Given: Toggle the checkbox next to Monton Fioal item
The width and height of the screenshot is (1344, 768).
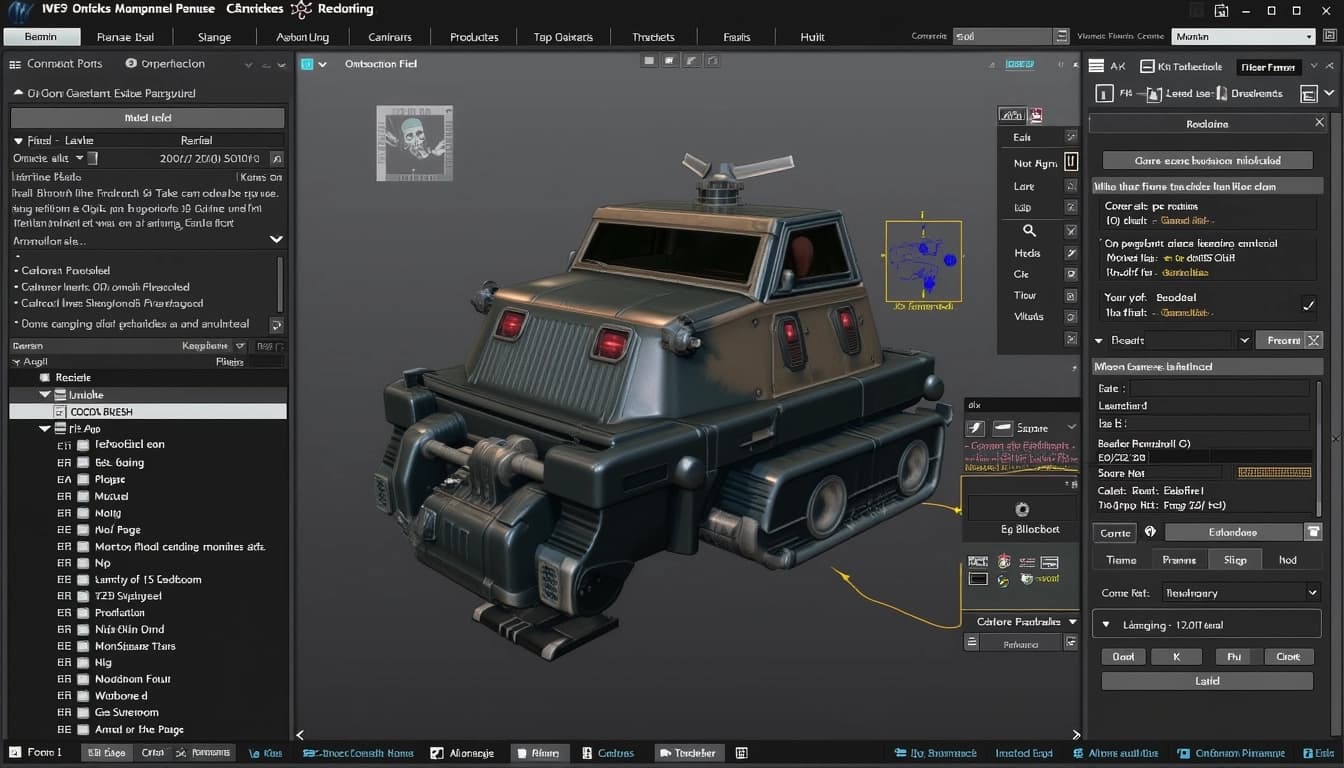Looking at the screenshot, I should (x=83, y=547).
